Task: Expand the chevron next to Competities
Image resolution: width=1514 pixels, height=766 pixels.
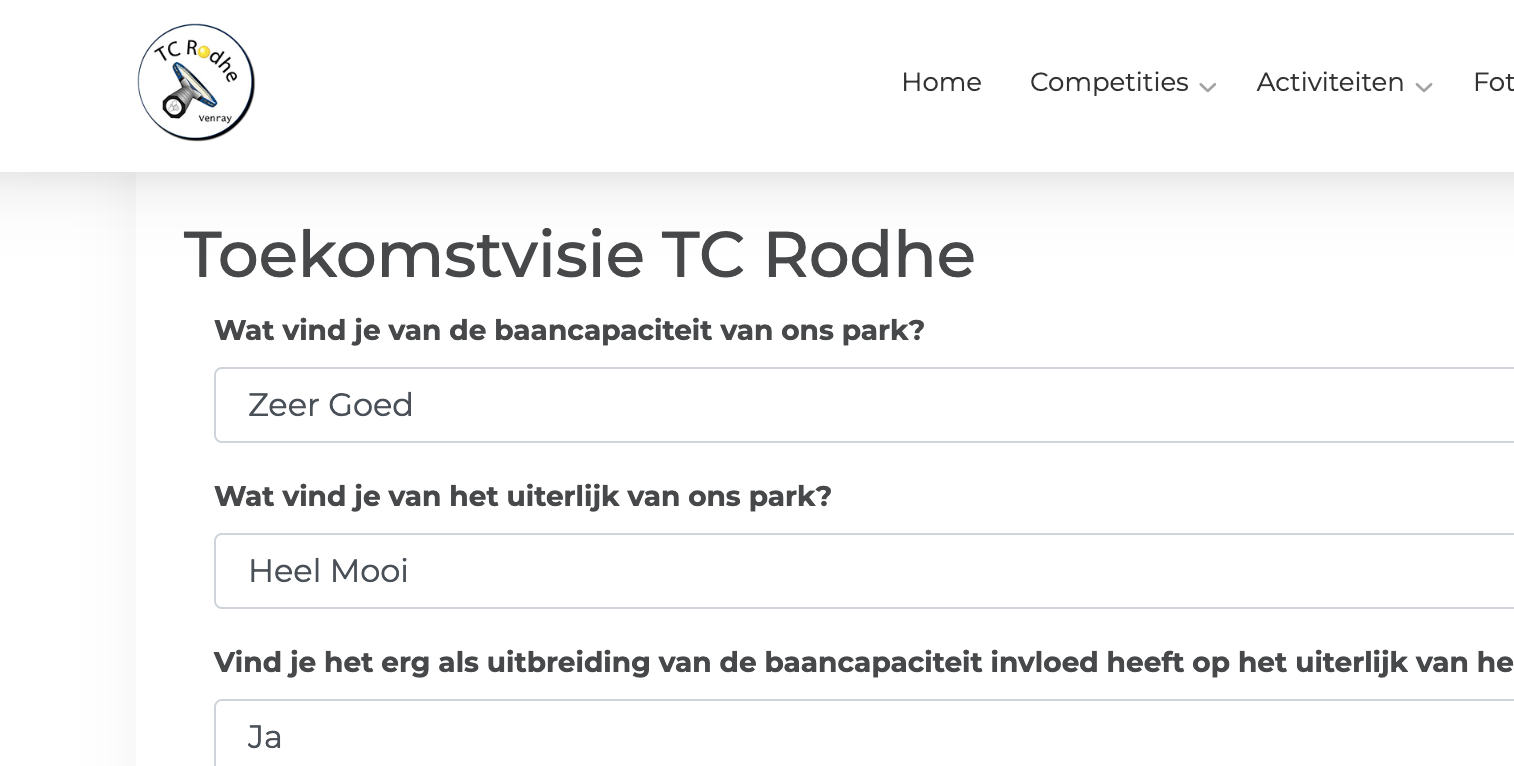Action: coord(1208,87)
